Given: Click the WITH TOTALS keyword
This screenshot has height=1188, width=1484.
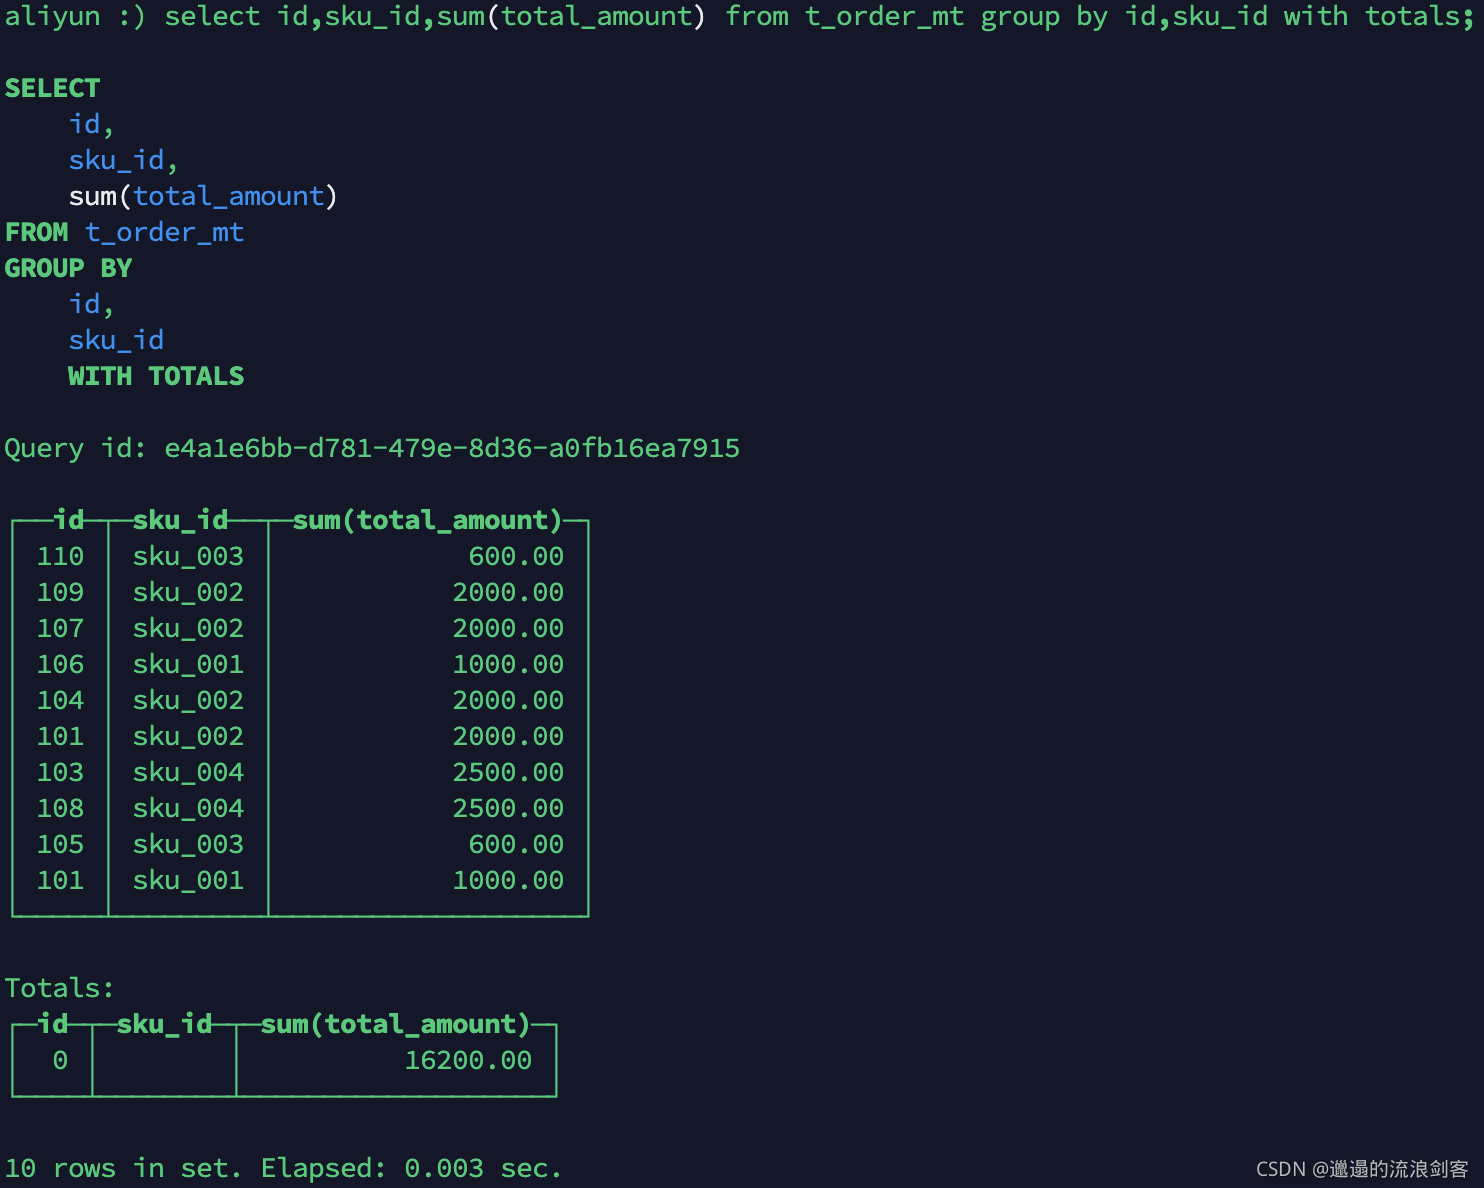Looking at the screenshot, I should 156,376.
